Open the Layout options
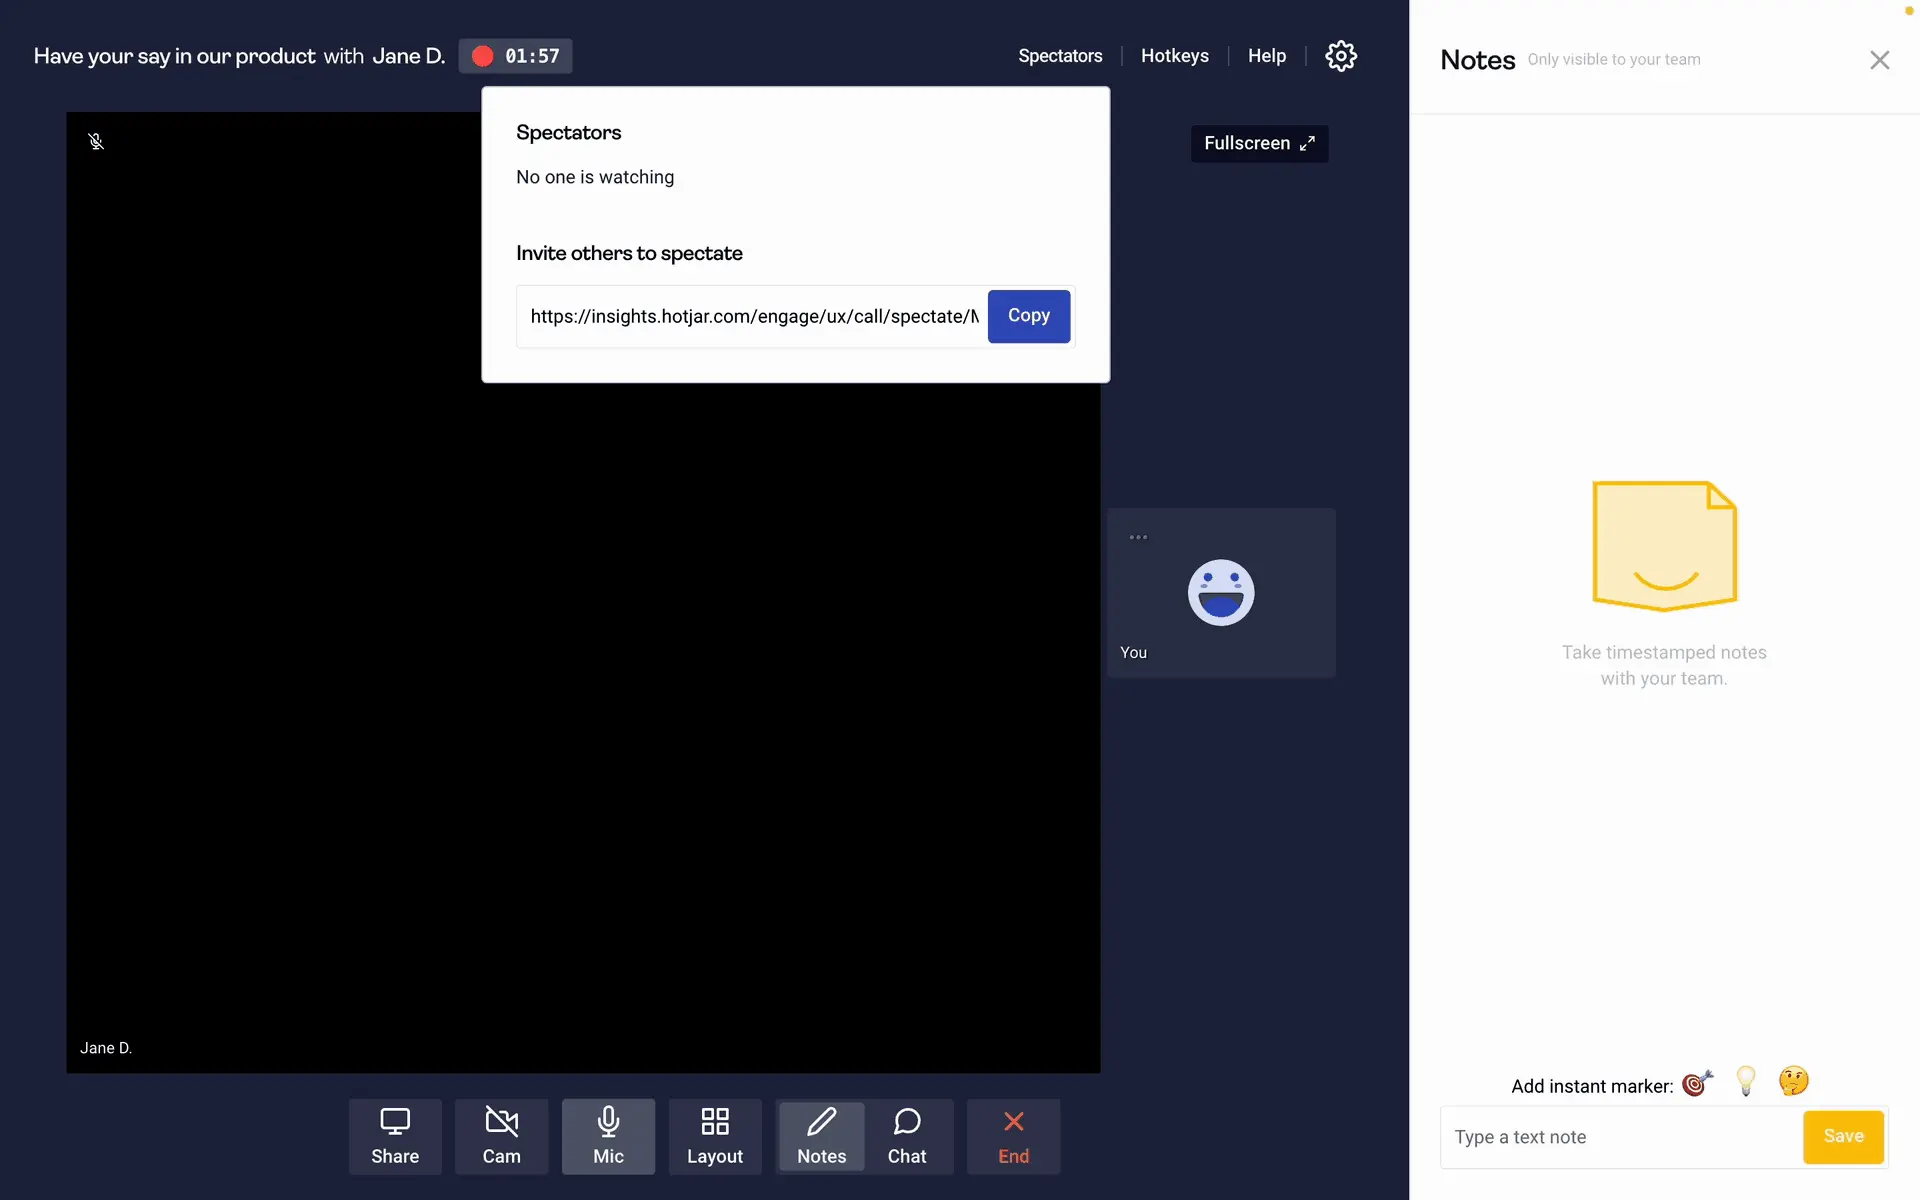 pyautogui.click(x=714, y=1136)
